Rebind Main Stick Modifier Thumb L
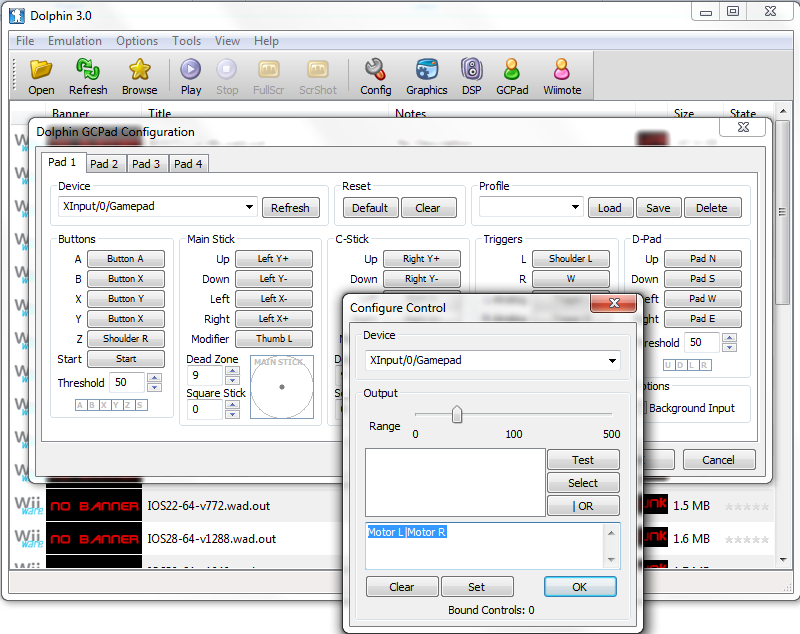Screen dimensions: 800x634 273,339
